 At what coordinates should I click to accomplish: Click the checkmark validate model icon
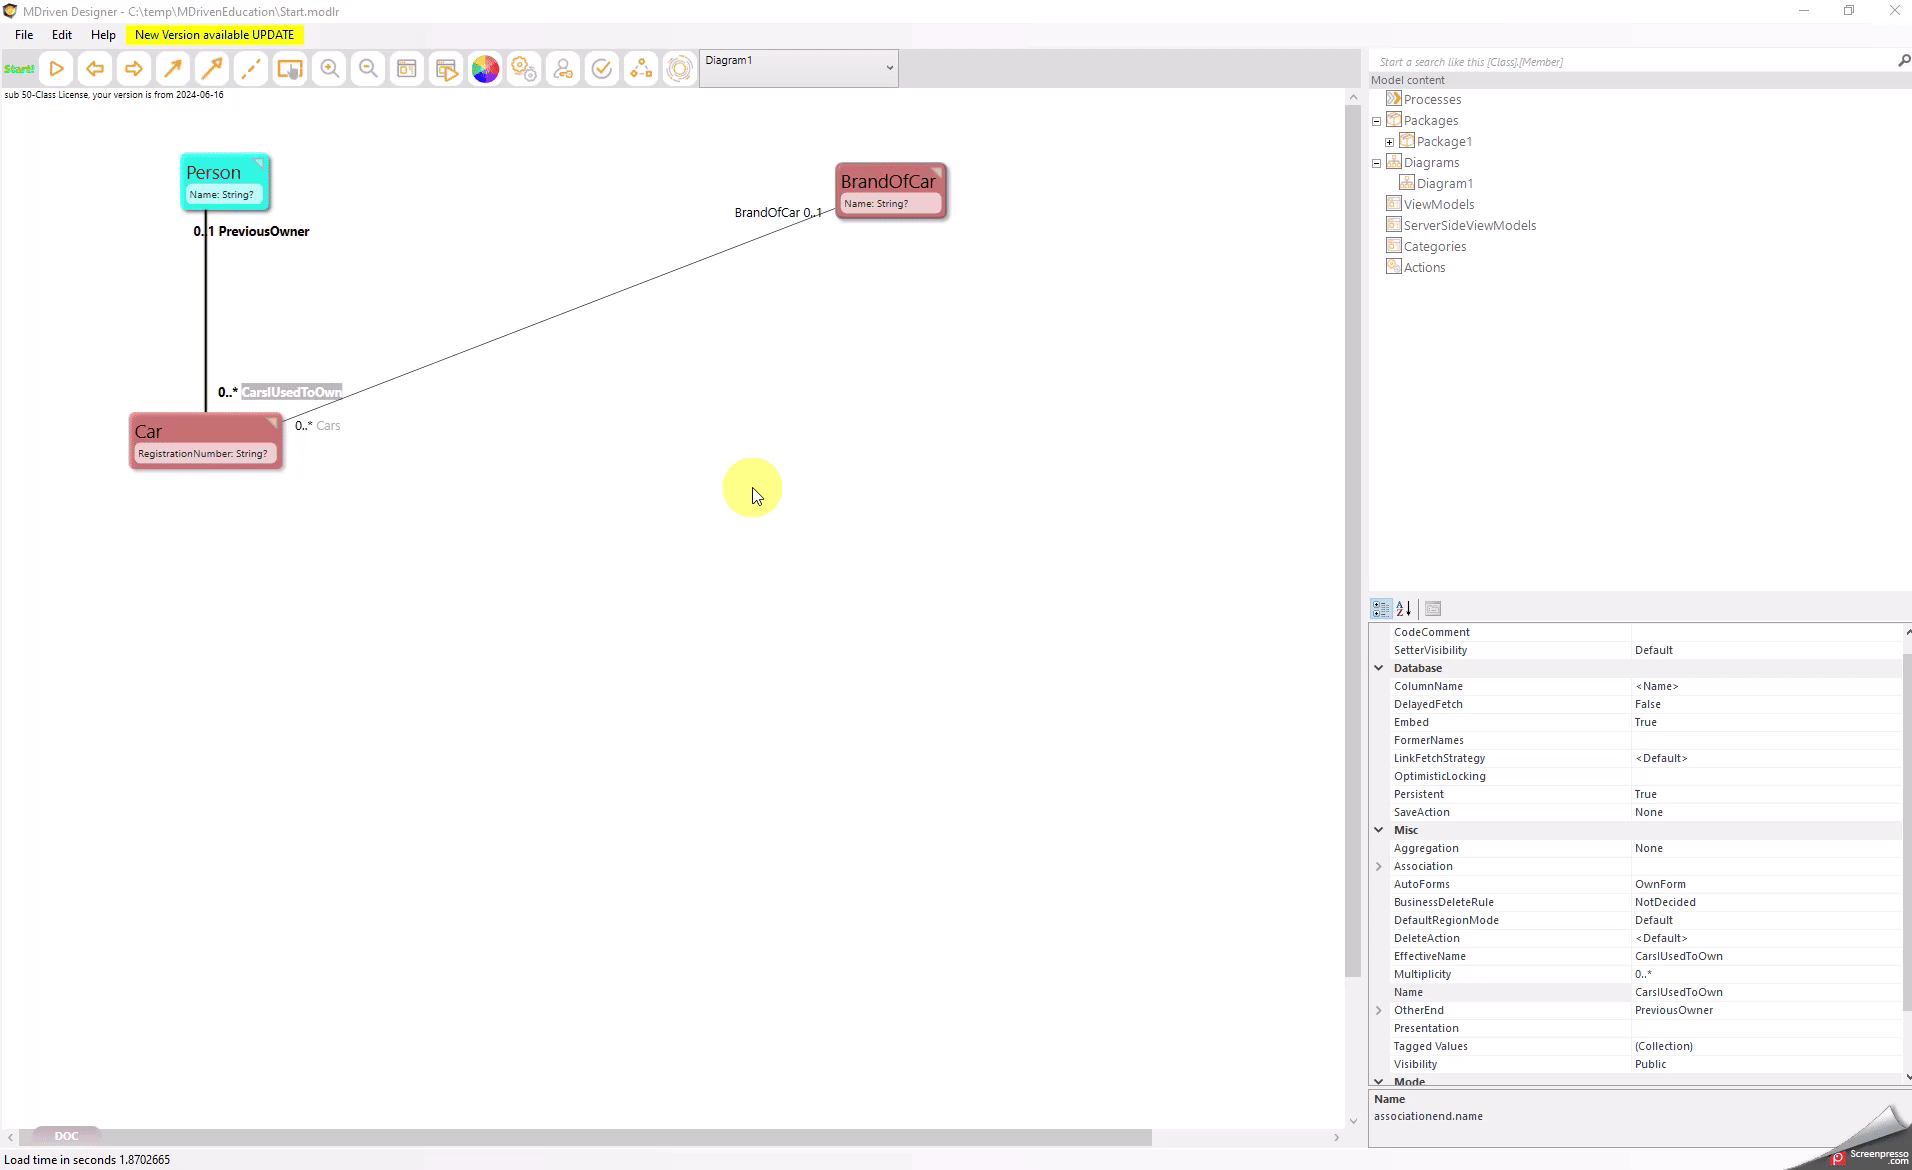point(602,69)
